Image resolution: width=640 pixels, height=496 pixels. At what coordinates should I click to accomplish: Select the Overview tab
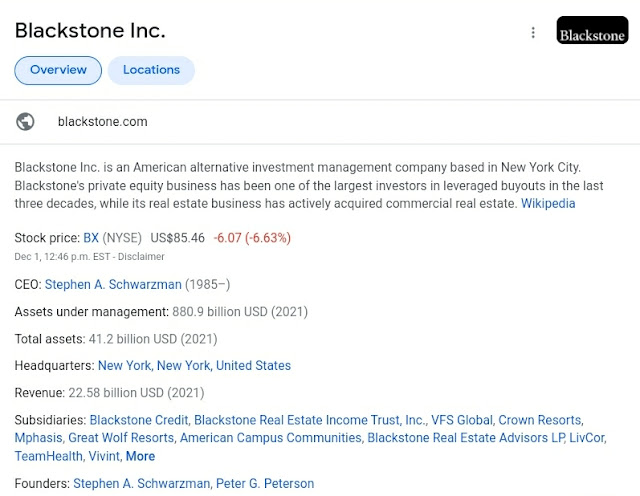[58, 70]
